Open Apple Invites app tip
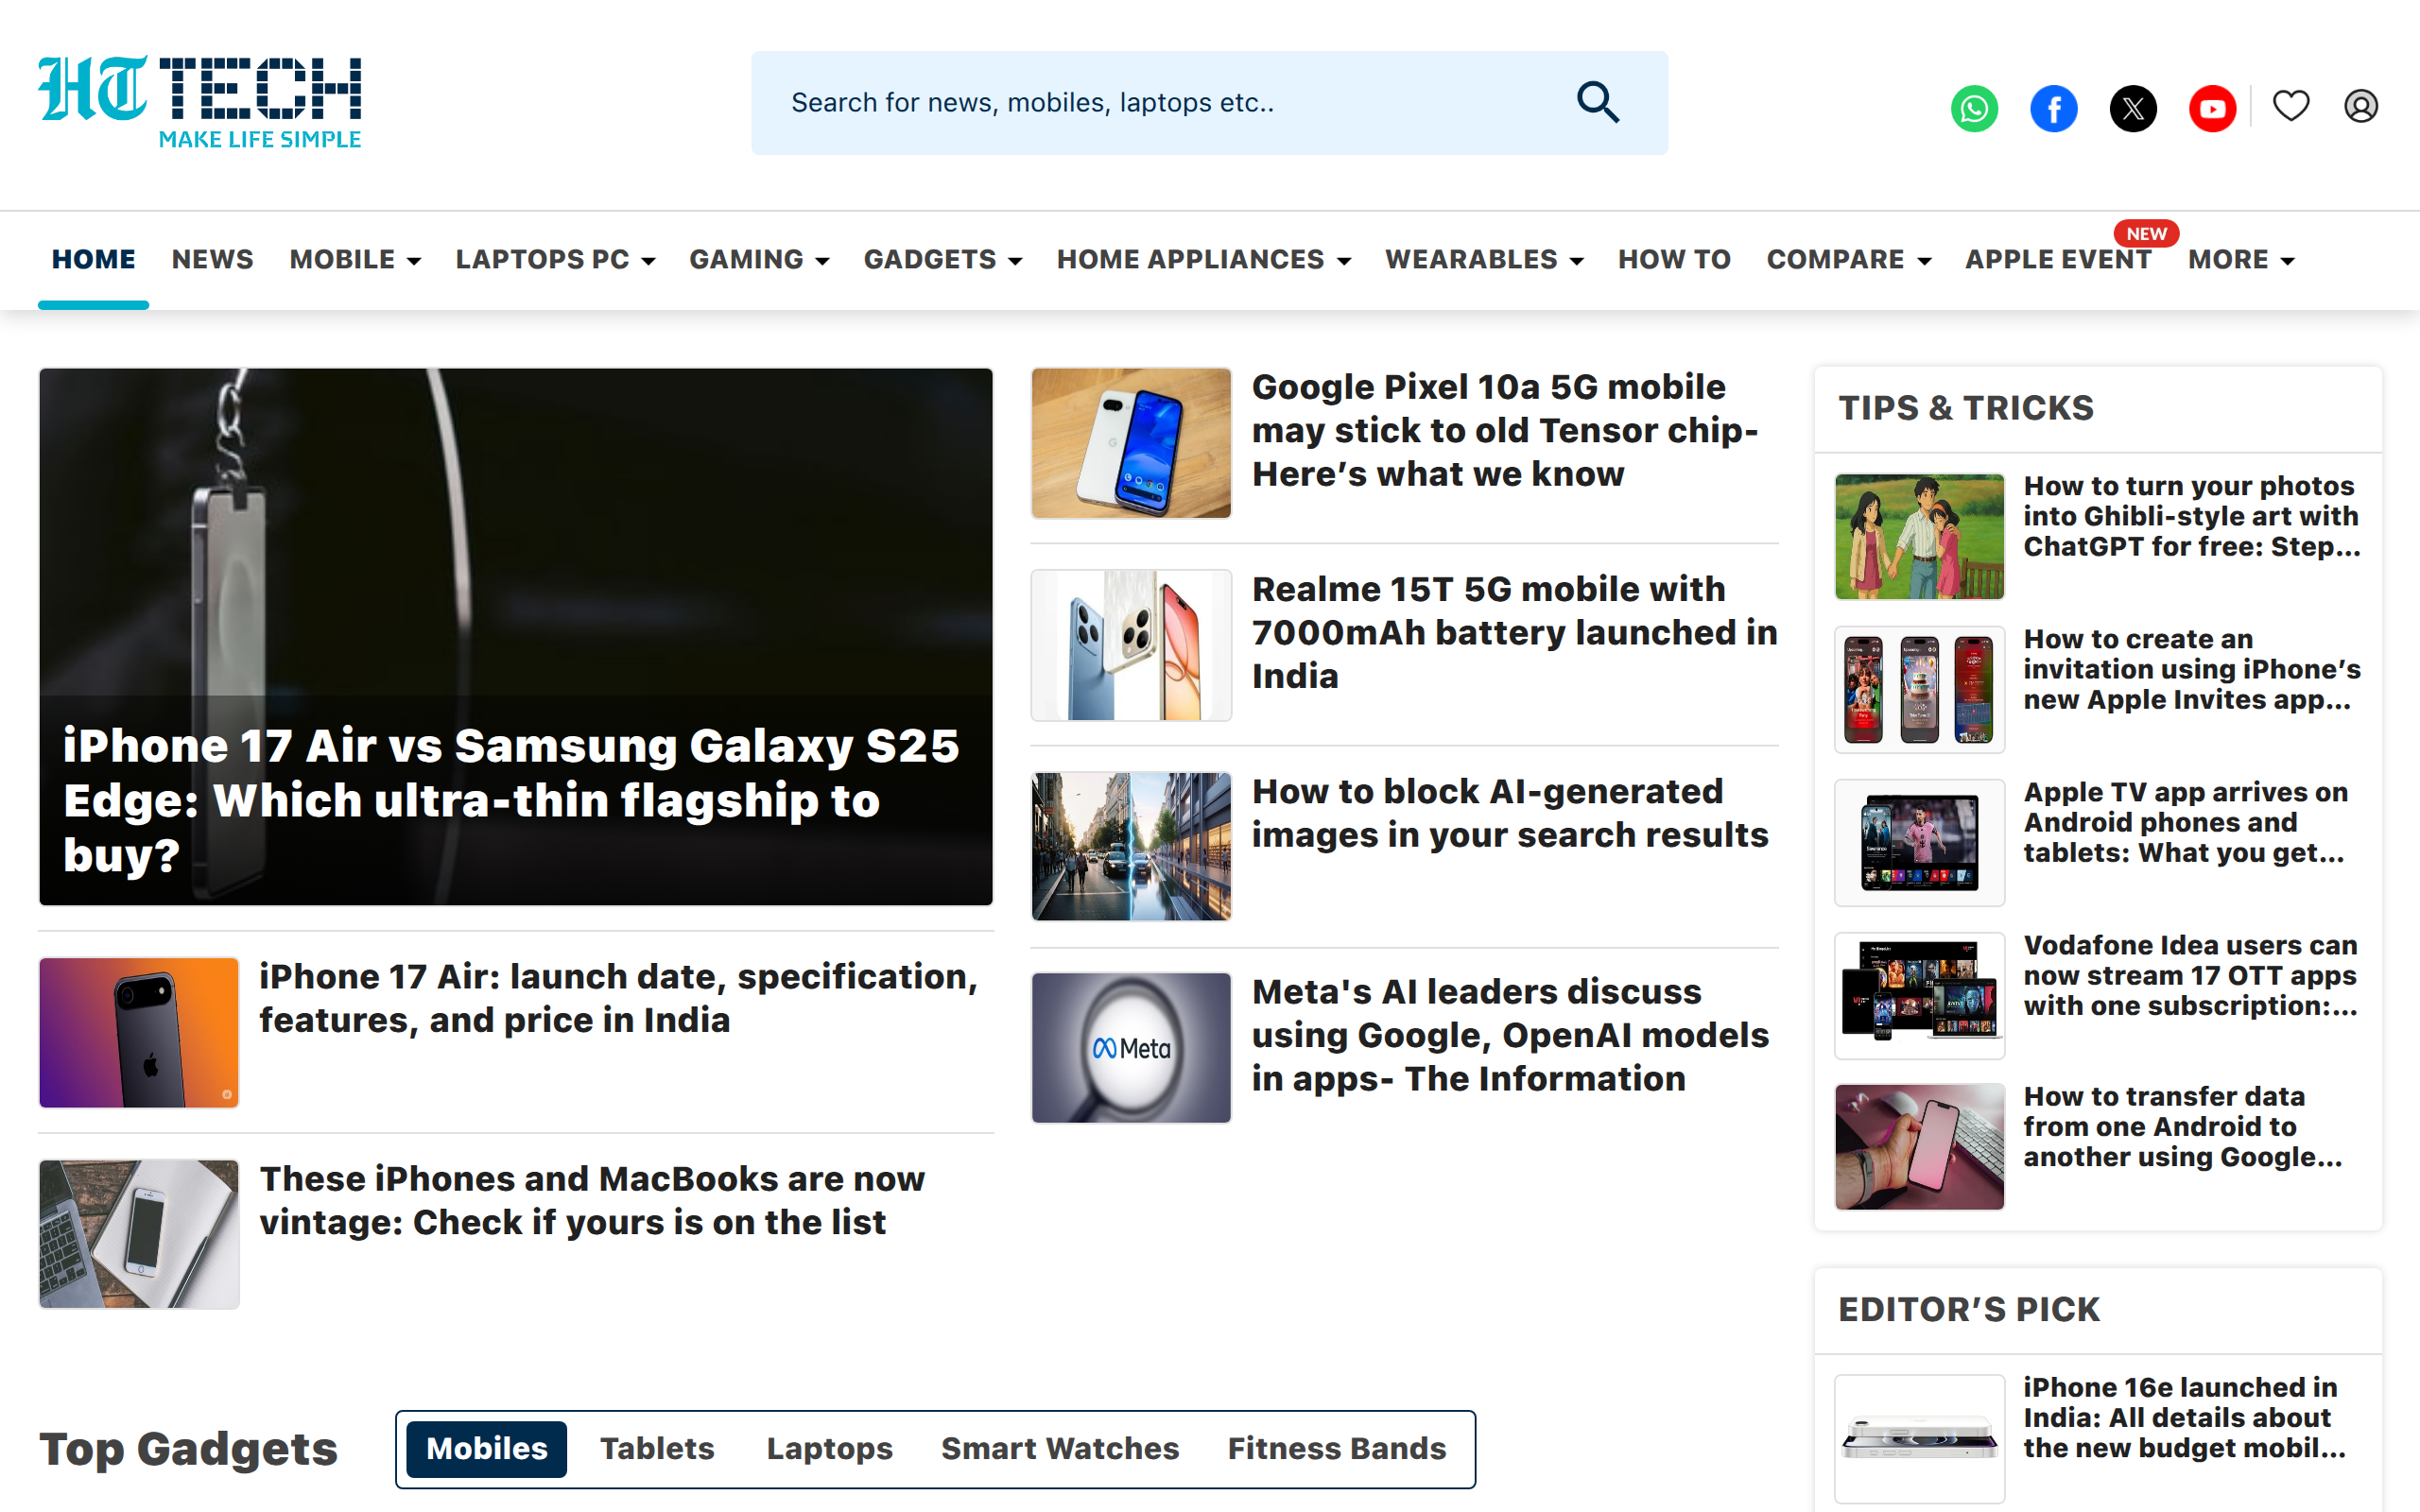The height and width of the screenshot is (1512, 2420). (2192, 669)
